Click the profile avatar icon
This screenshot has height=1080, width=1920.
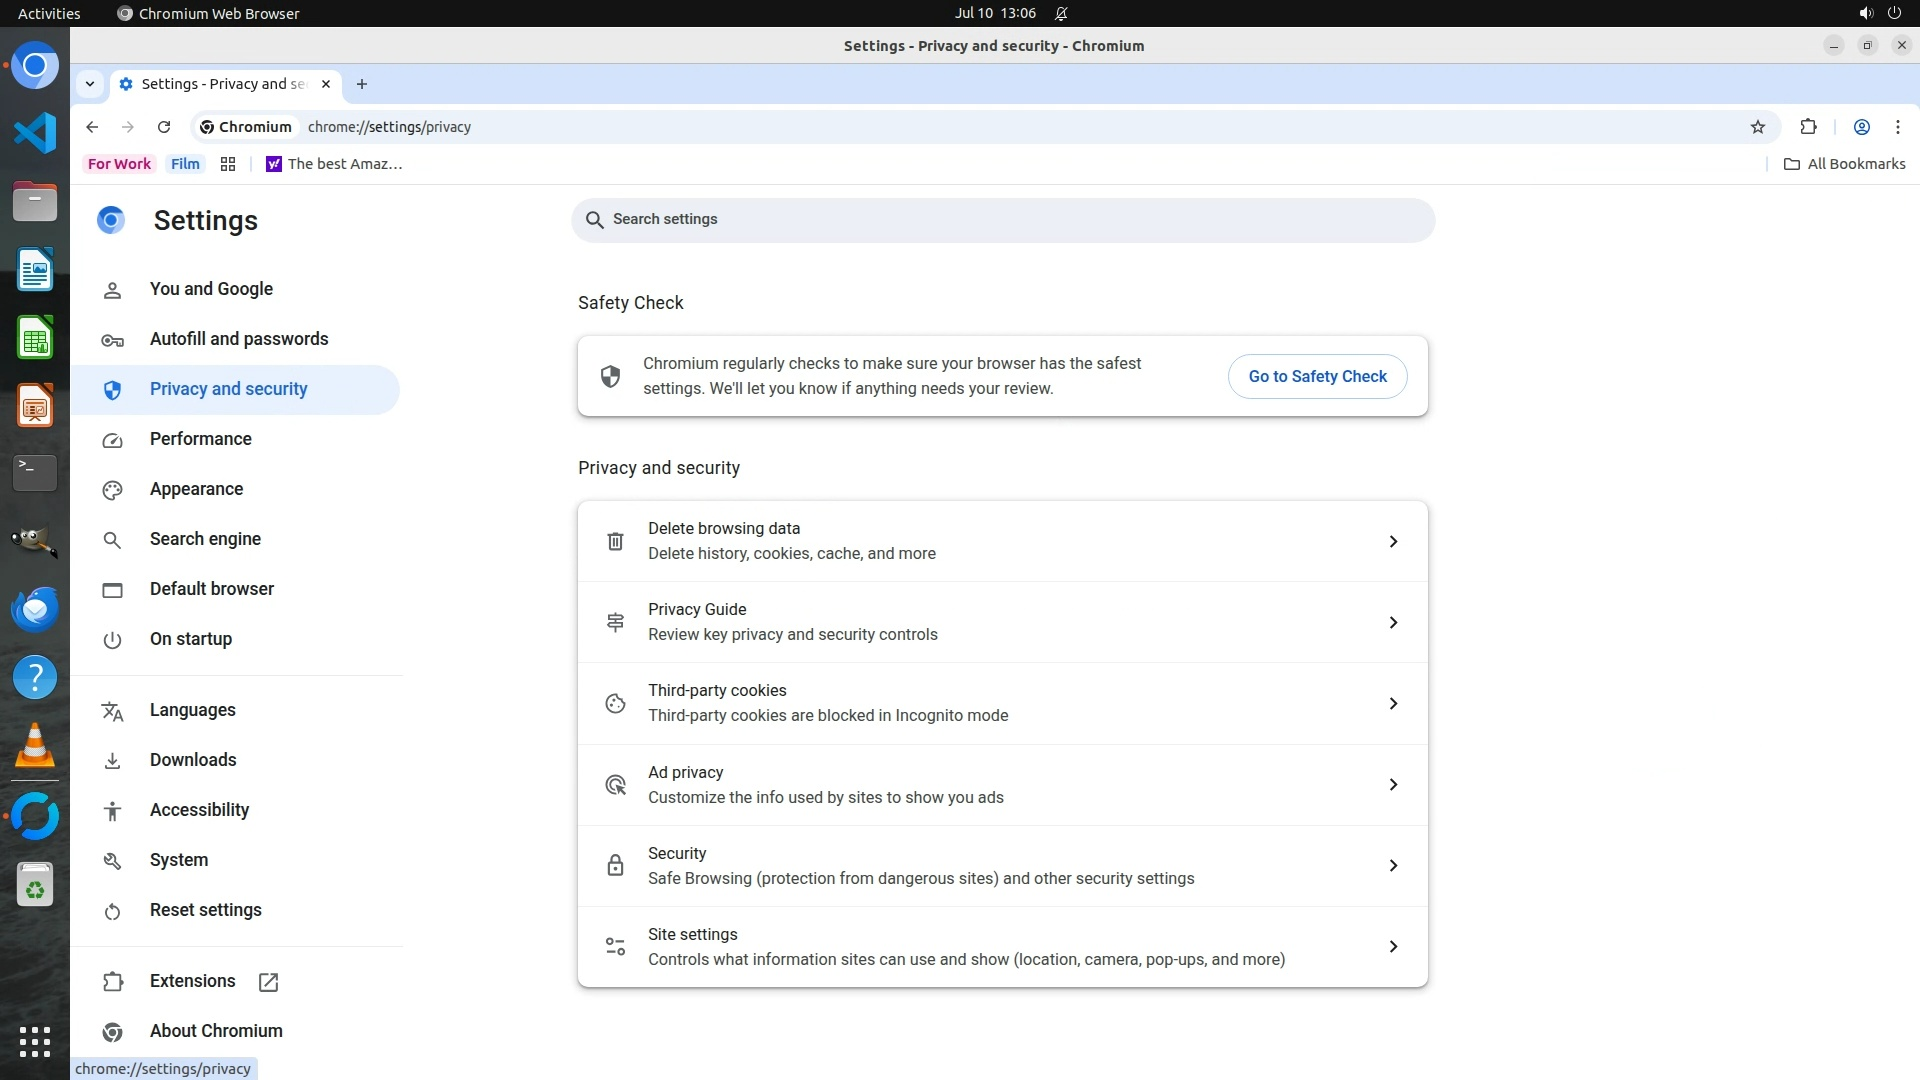1861,127
